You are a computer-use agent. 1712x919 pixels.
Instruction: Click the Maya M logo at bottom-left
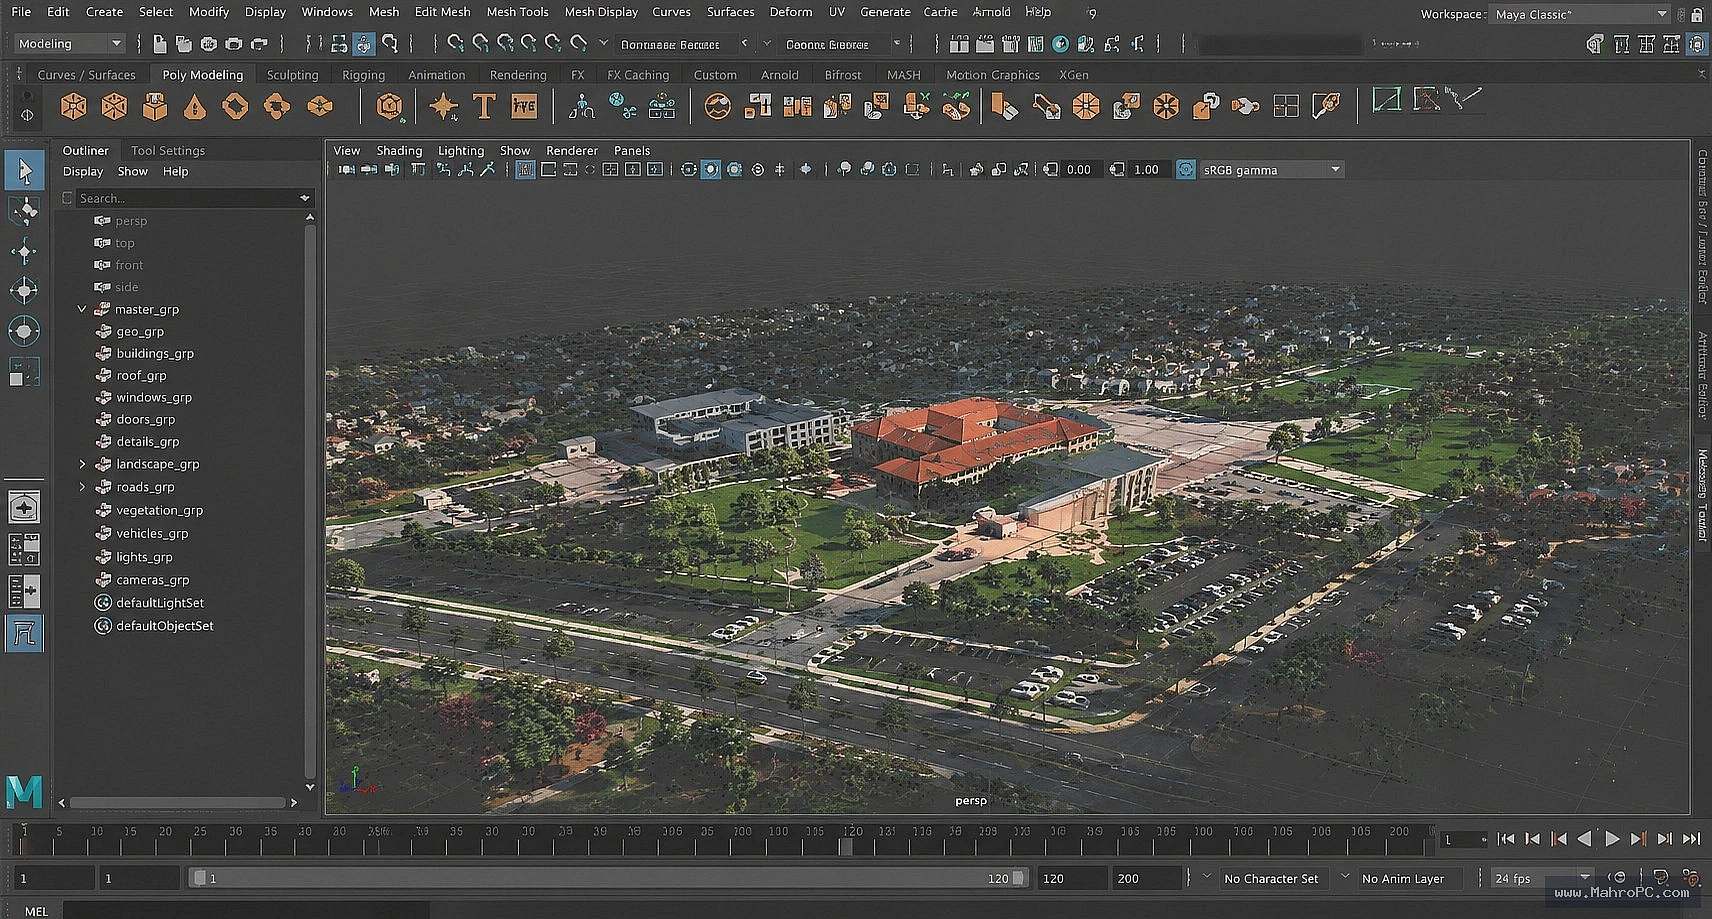click(24, 792)
